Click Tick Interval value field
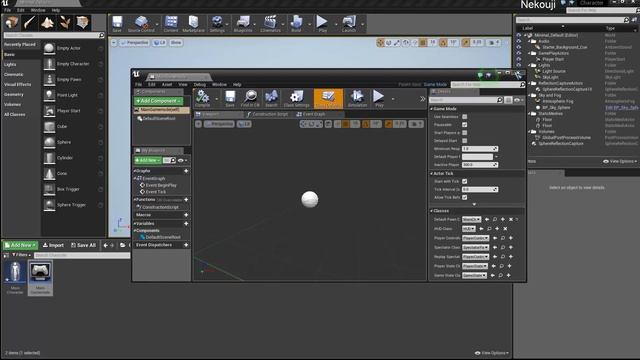The height and width of the screenshot is (360, 640). (480, 189)
